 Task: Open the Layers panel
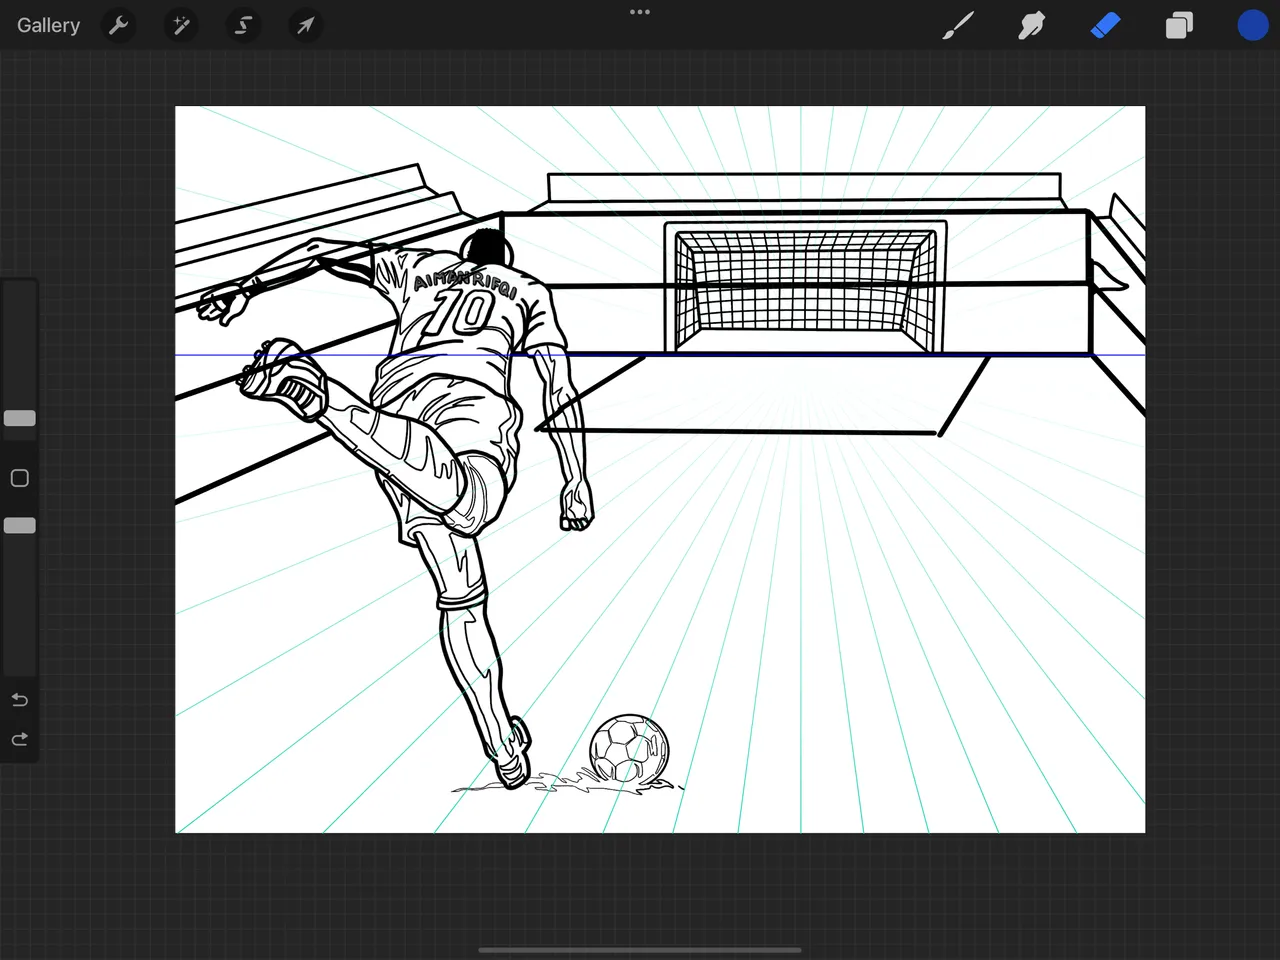click(1179, 25)
